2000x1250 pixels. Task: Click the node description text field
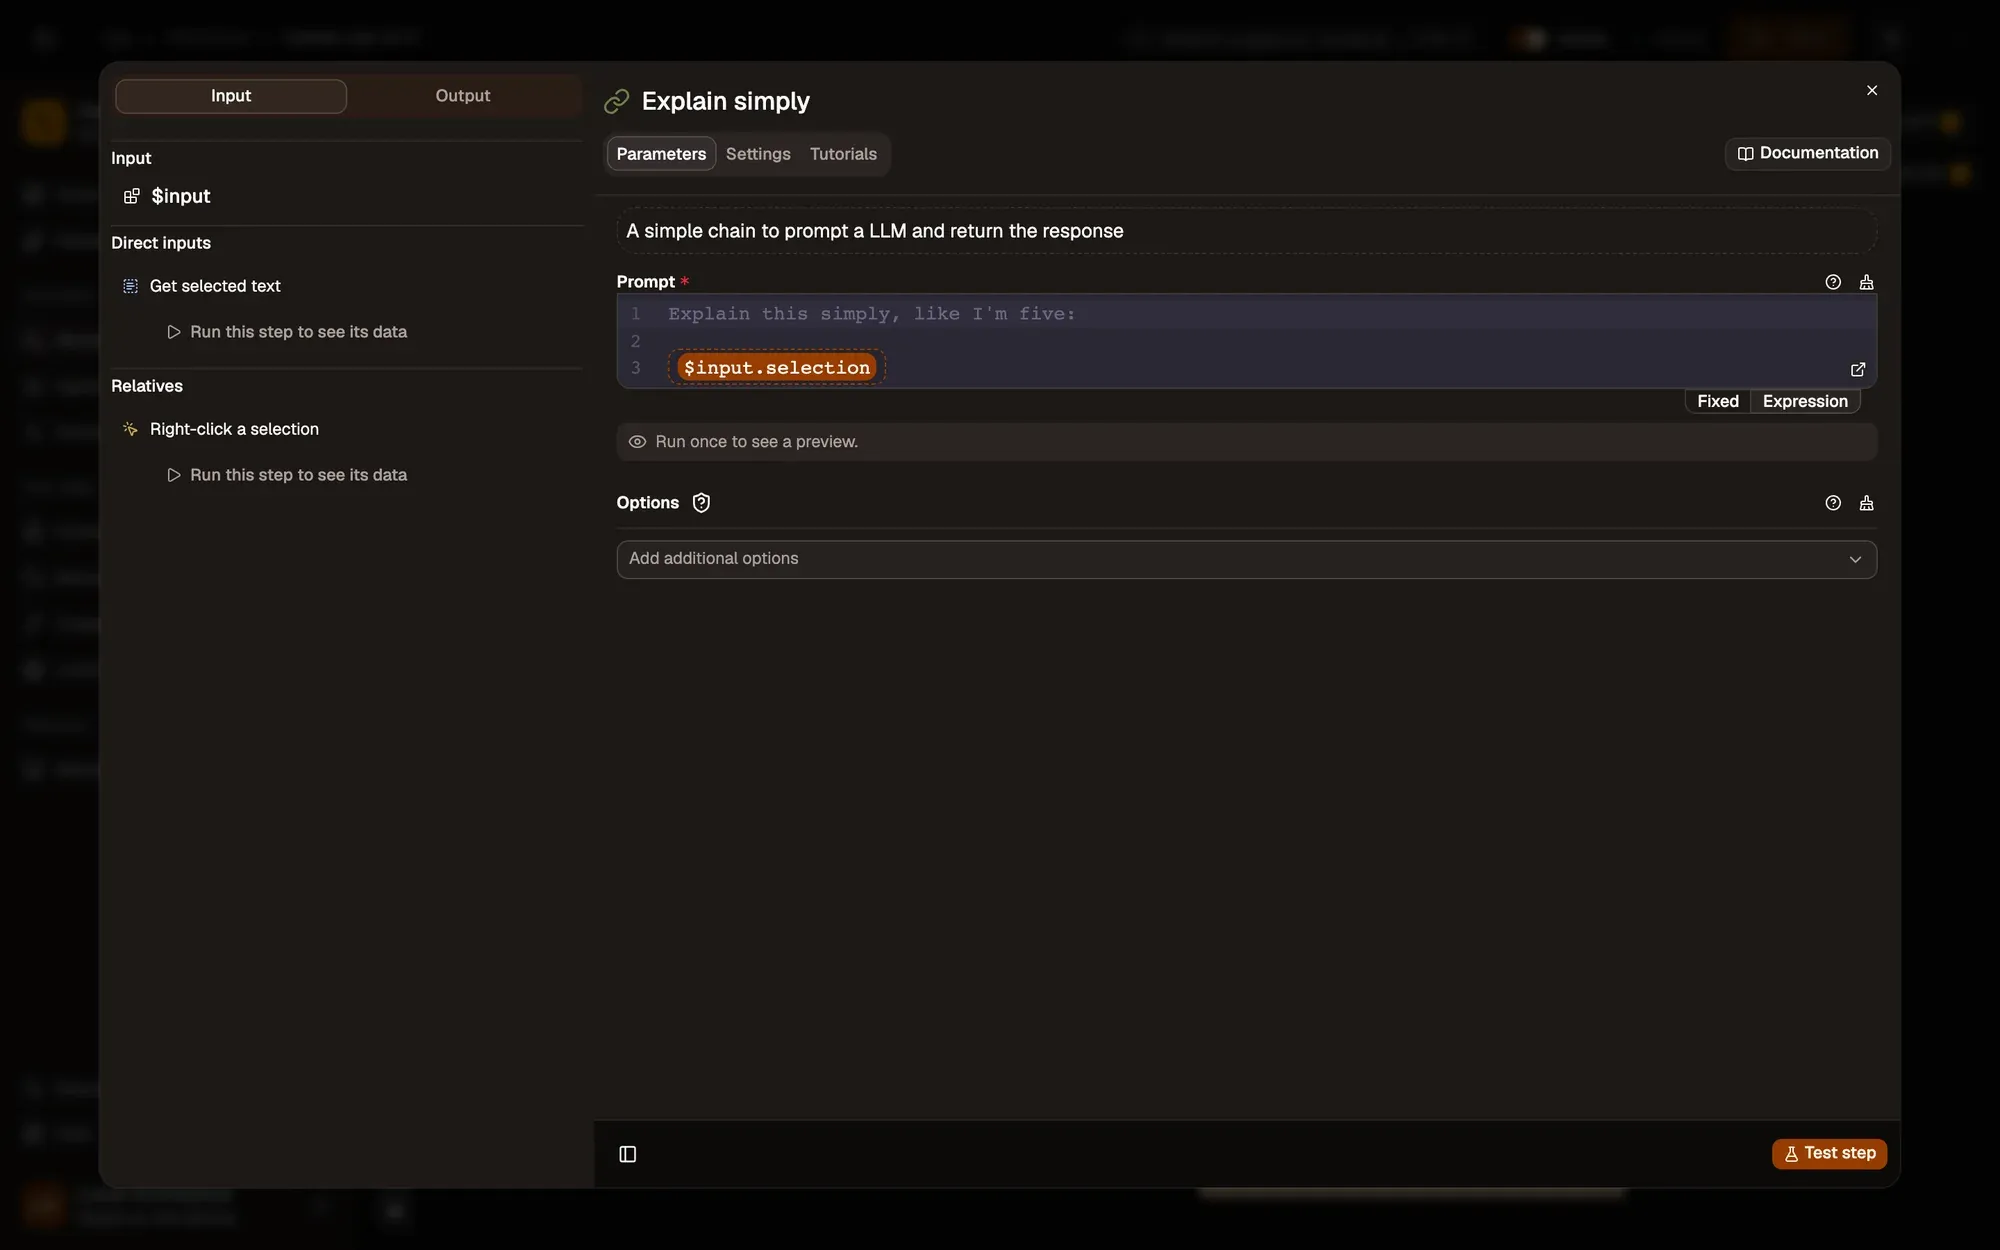(1246, 231)
